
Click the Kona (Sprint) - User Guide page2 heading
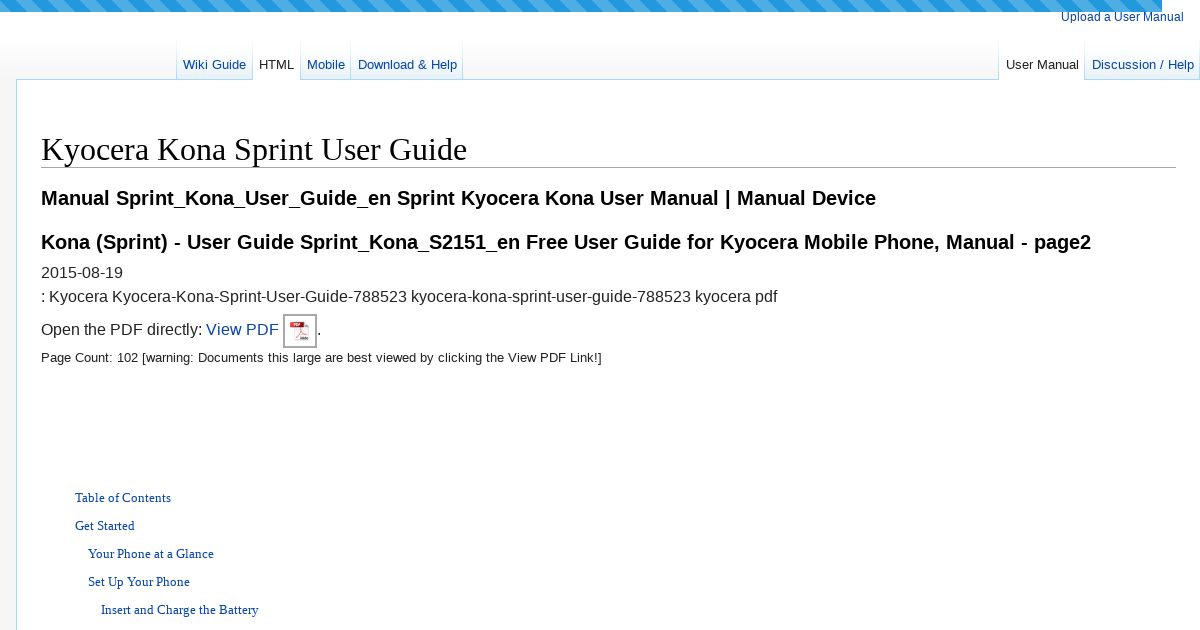coord(566,242)
